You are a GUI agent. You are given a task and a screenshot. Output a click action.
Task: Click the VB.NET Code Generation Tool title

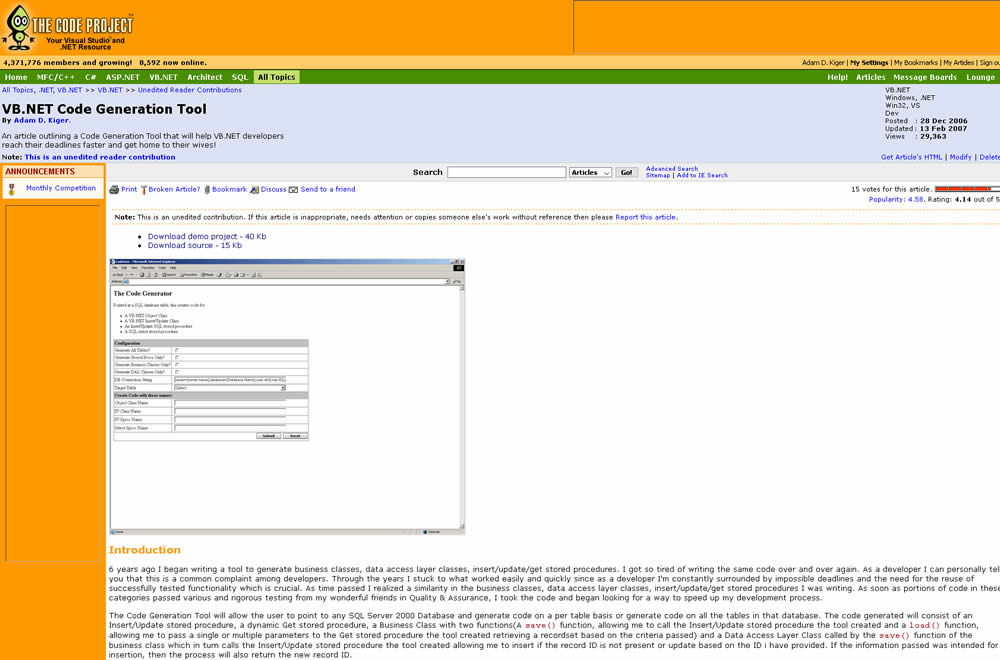tap(104, 109)
